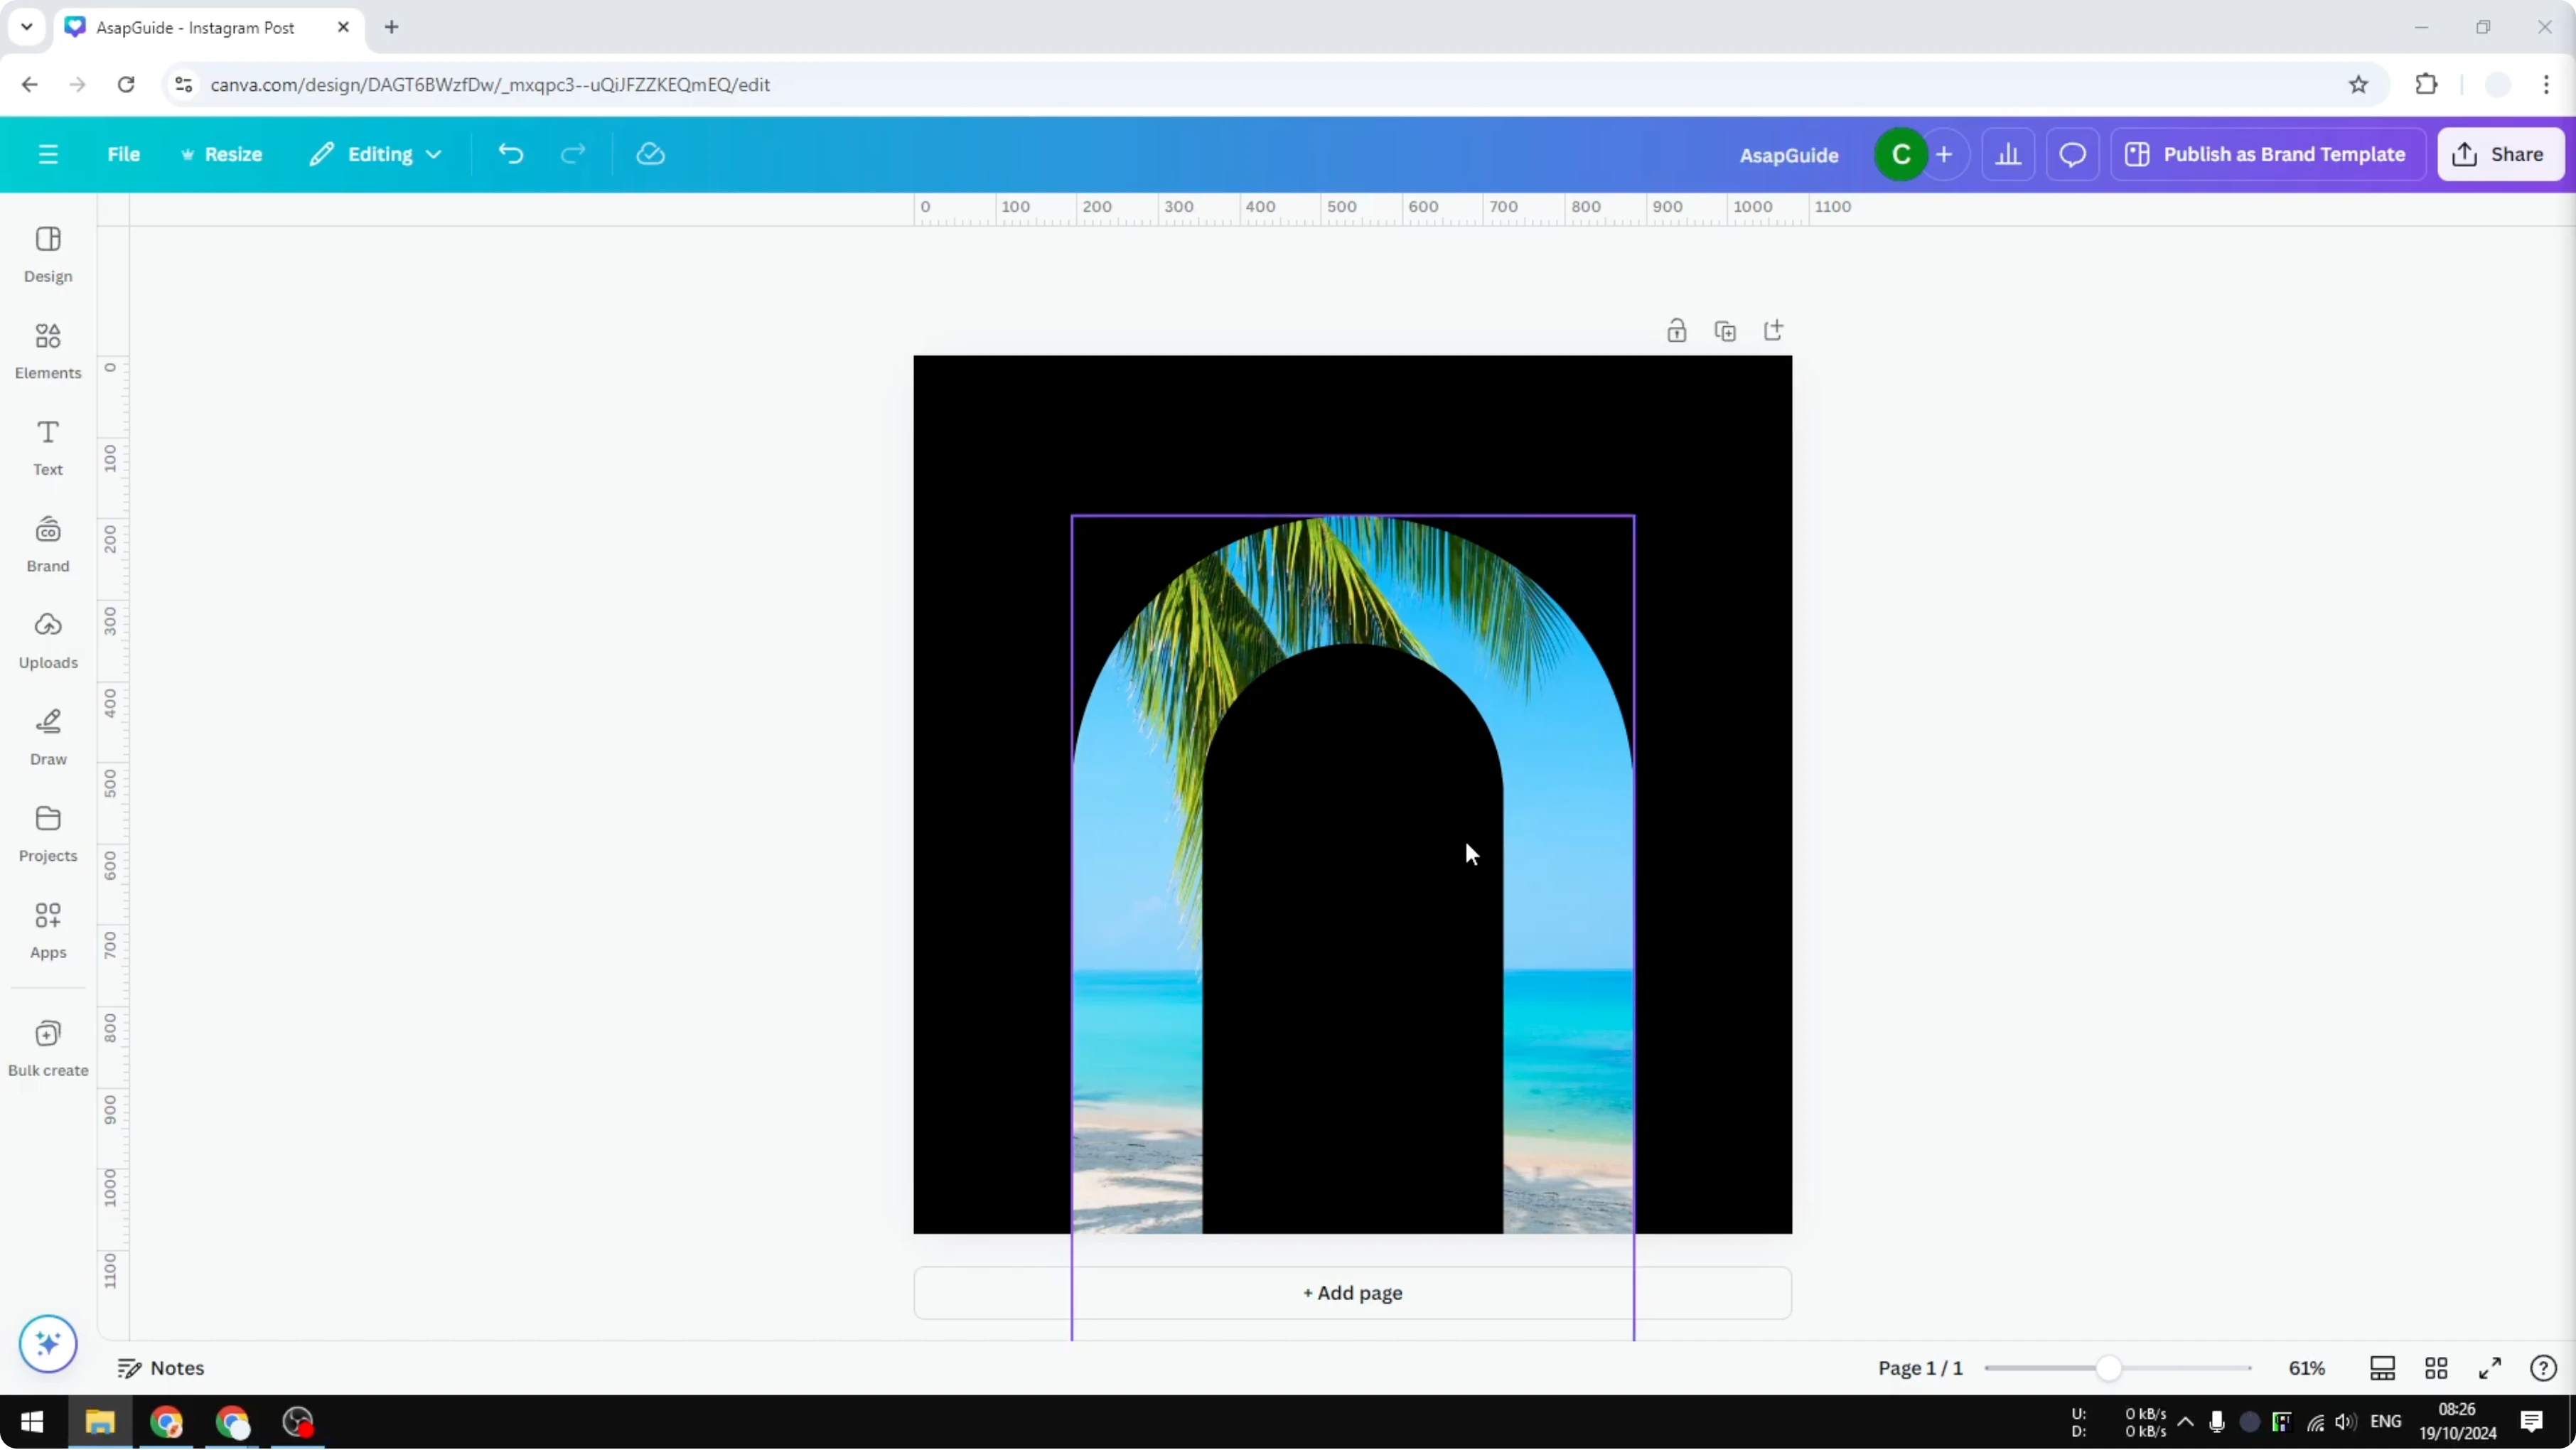Open the Bulk create panel
Screen dimensions: 2576x1450
pos(48,1048)
